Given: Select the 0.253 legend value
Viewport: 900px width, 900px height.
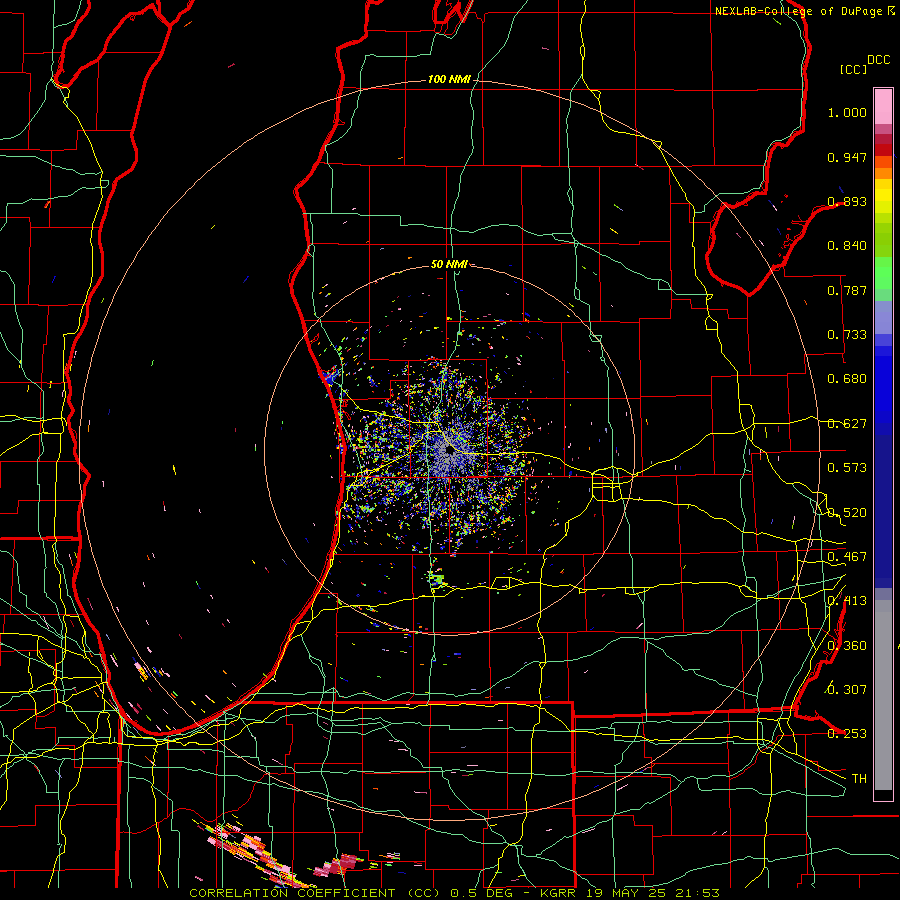Looking at the screenshot, I should 847,734.
